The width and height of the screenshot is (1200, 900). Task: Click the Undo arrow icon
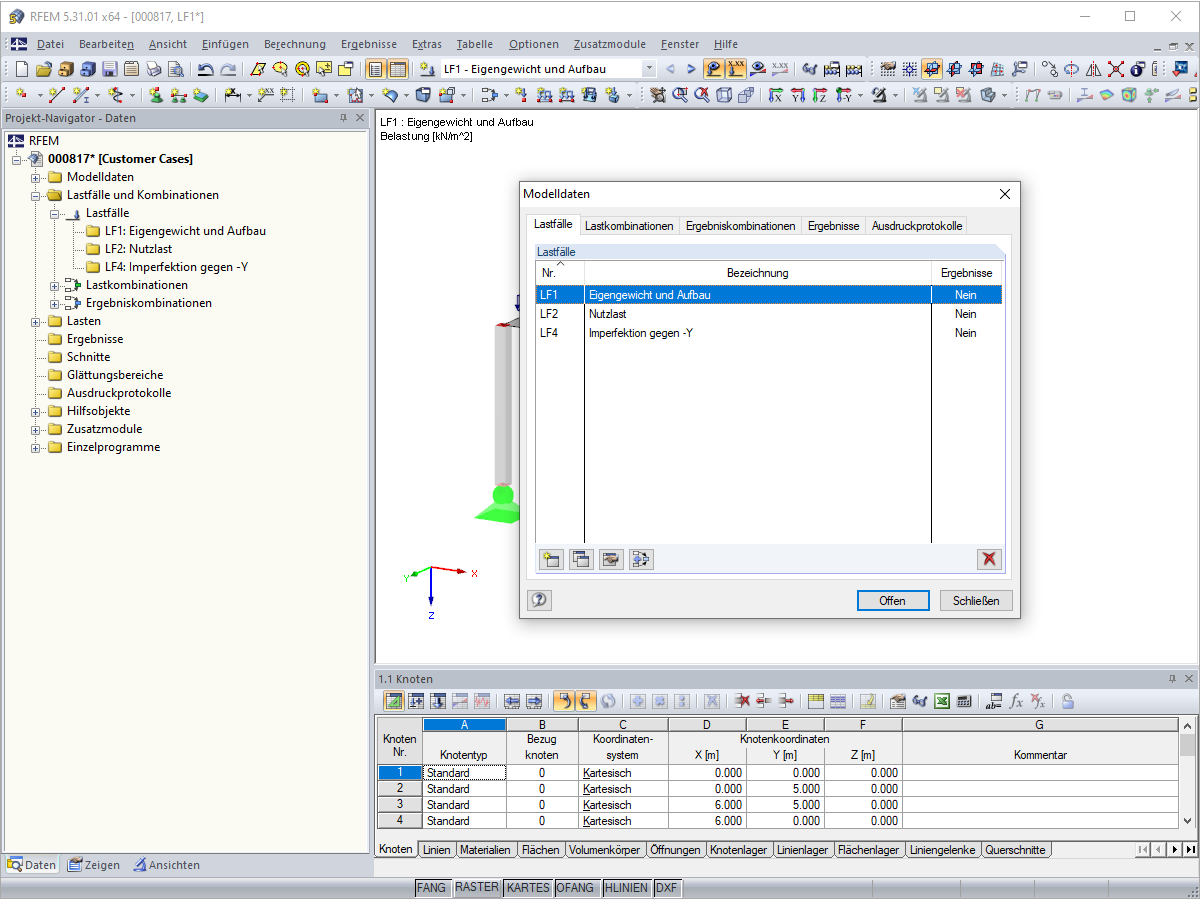(206, 69)
